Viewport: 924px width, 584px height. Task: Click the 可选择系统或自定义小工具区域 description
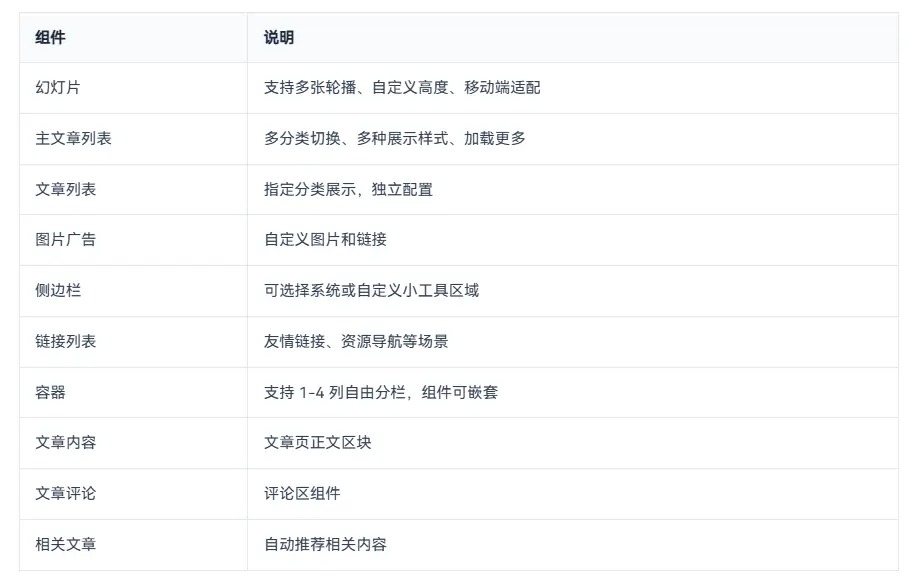pyautogui.click(x=371, y=291)
